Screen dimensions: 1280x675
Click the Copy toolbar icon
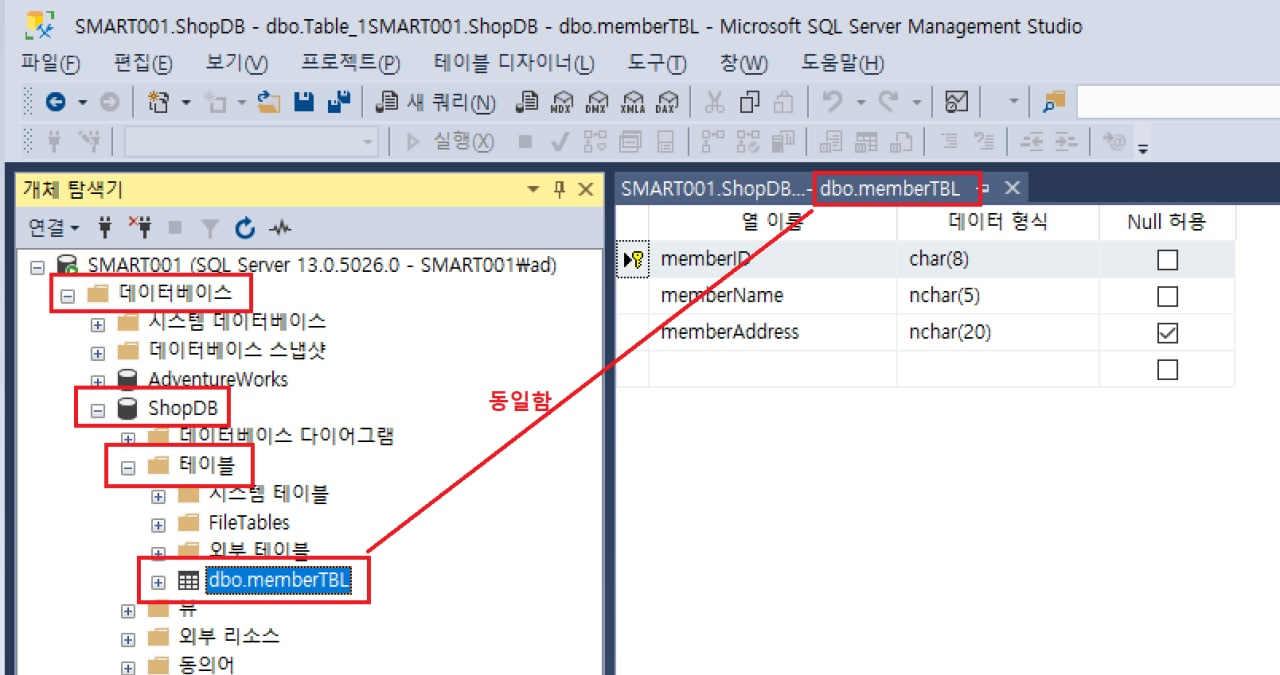[749, 102]
